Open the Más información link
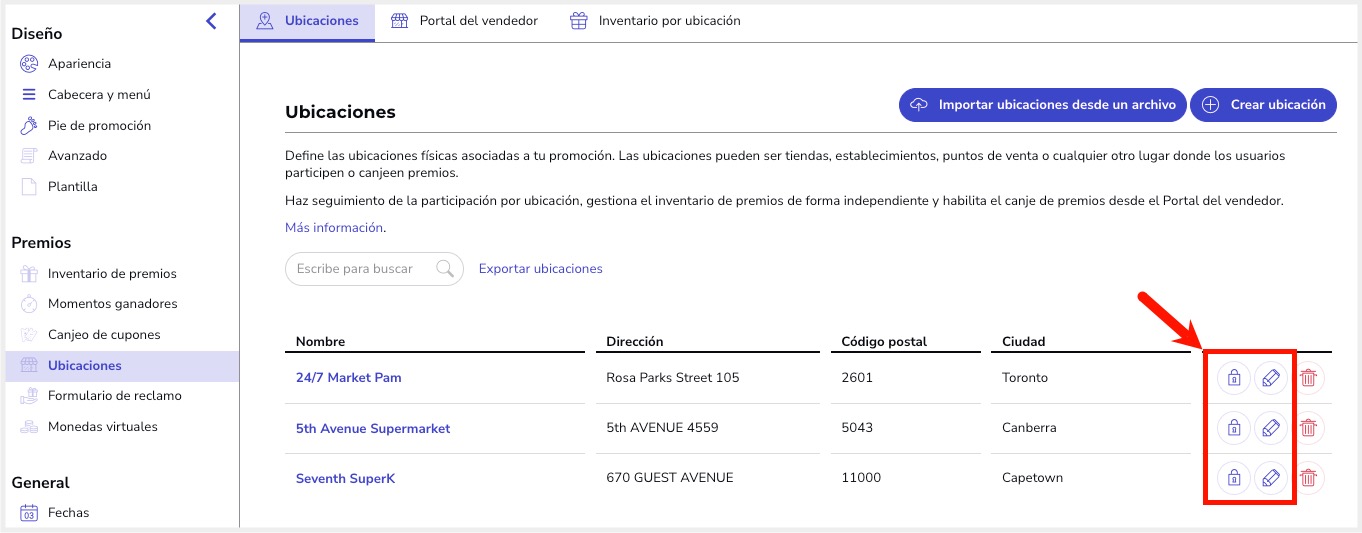This screenshot has height=533, width=1362. tap(334, 228)
